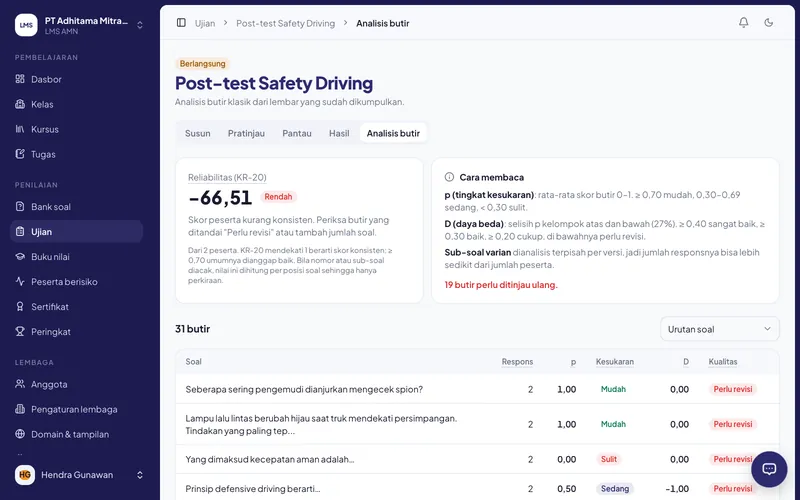Open the kecepatan aman question row
Image resolution: width=800 pixels, height=500 pixels.
click(x=477, y=459)
